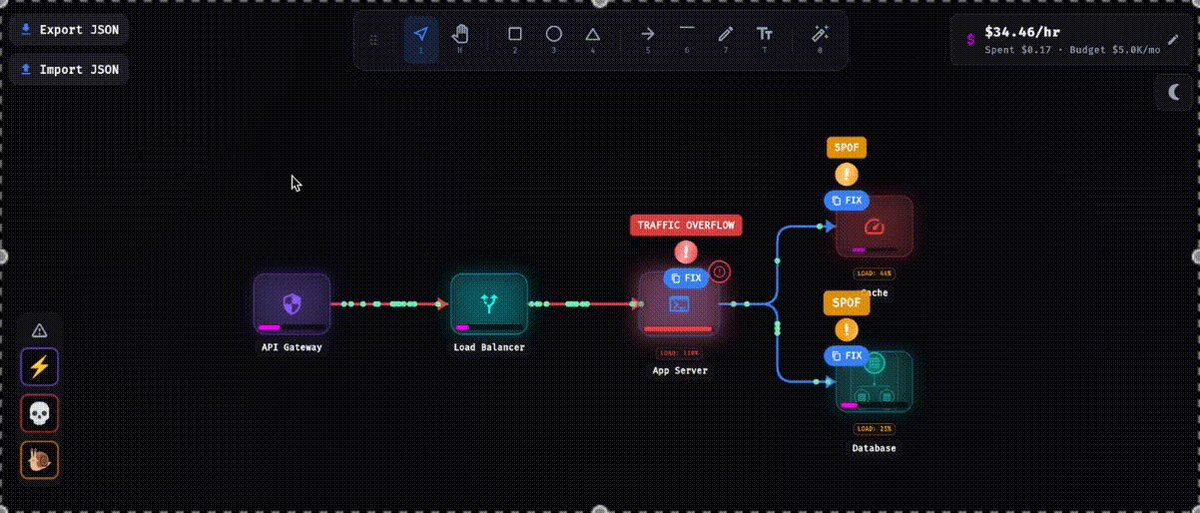This screenshot has width=1200, height=513.
Task: Toggle dark mode with moon icon
Action: [x=1175, y=93]
